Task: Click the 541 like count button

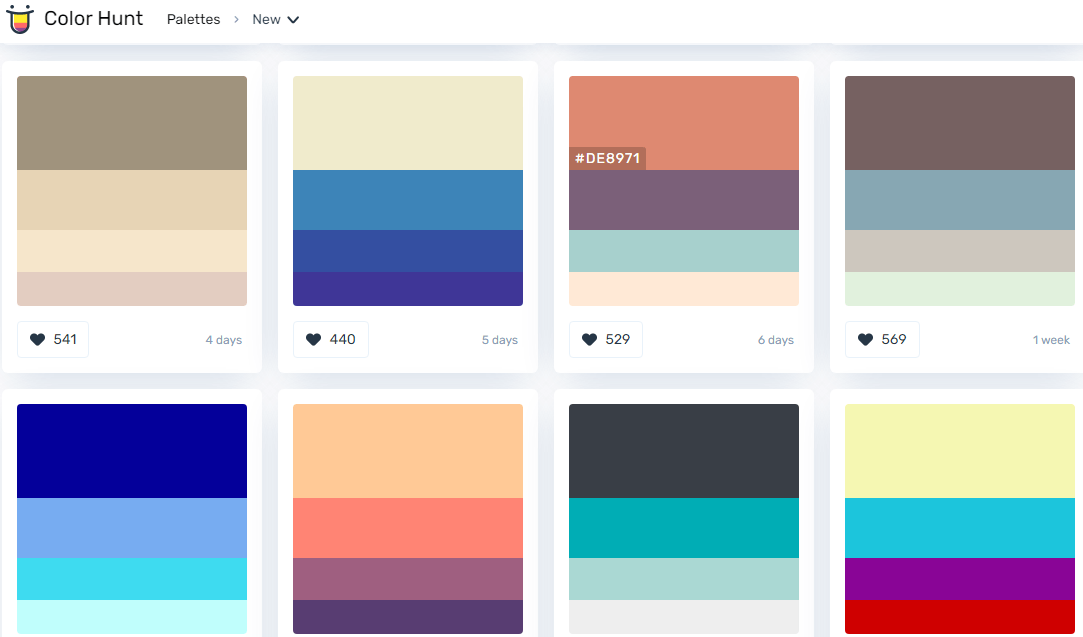Action: tap(52, 339)
